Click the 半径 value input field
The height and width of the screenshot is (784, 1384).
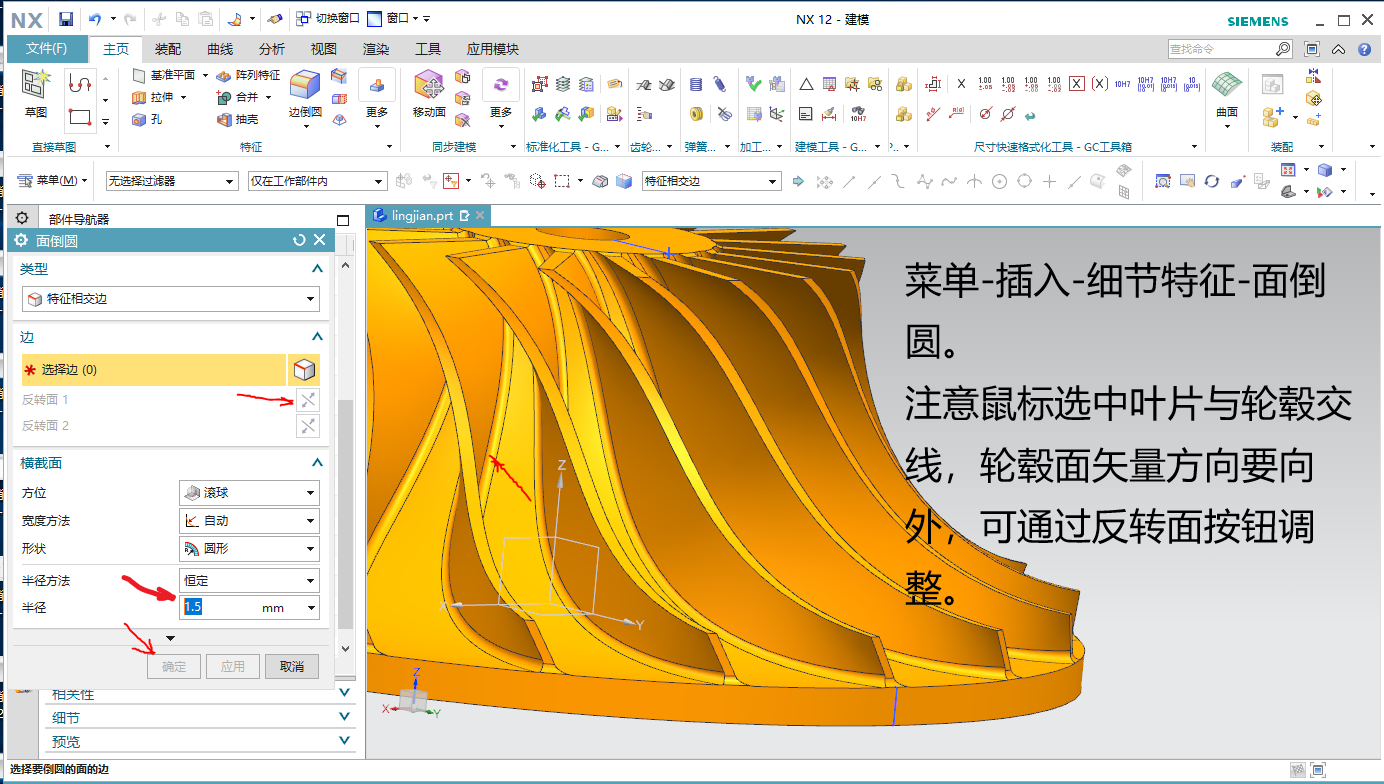tap(215, 607)
